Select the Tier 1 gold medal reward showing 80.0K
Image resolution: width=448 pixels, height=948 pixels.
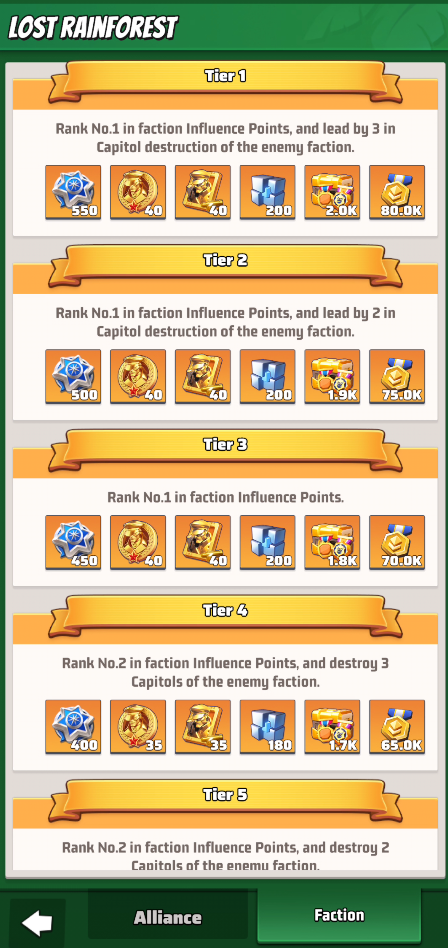[397, 192]
